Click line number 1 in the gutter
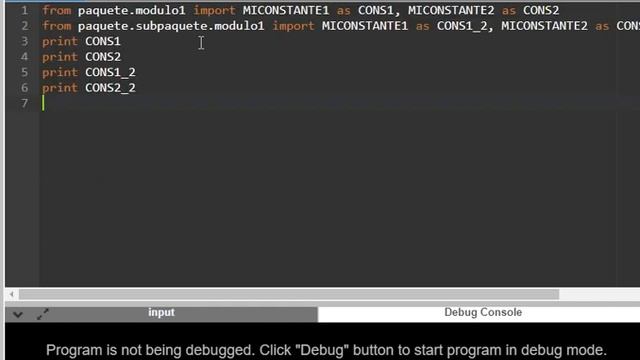The width and height of the screenshot is (640, 360). (24, 10)
